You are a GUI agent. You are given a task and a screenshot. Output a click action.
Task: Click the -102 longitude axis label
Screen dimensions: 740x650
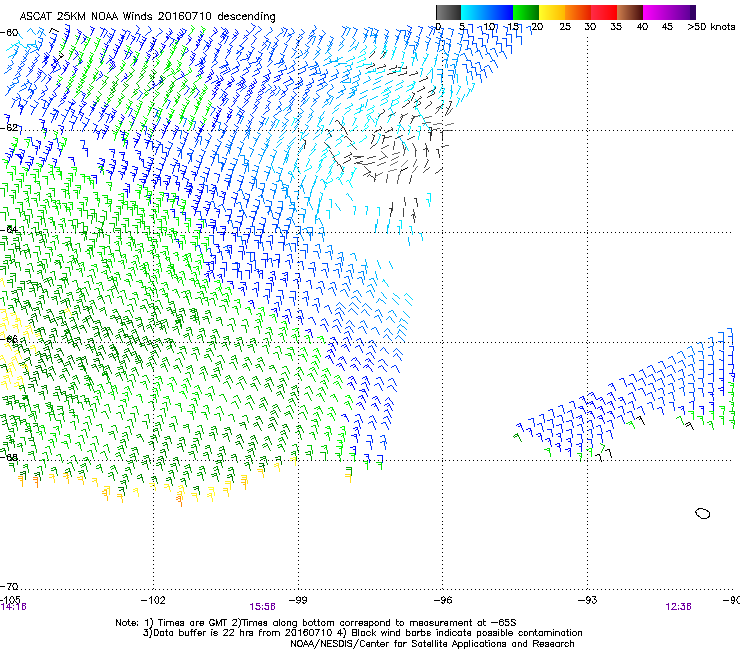point(153,600)
